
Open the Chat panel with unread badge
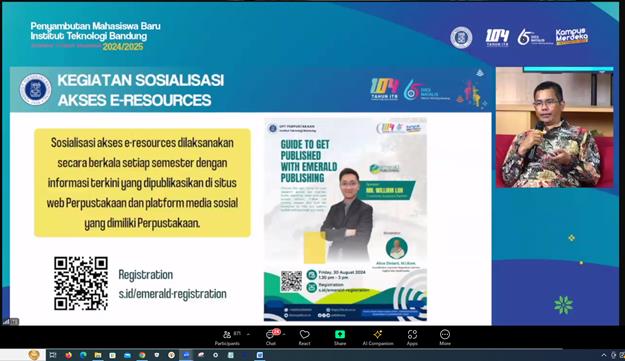[x=271, y=337]
